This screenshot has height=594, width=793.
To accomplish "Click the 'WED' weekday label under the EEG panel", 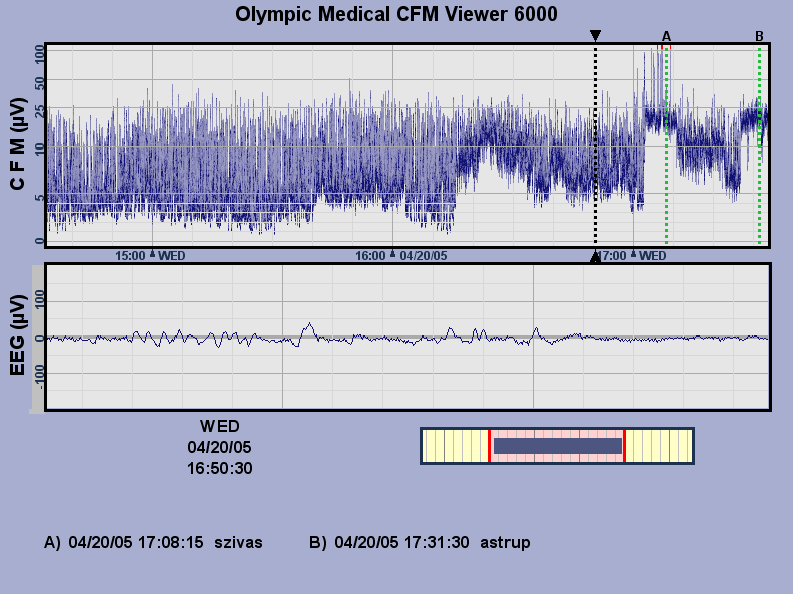I will click(219, 427).
